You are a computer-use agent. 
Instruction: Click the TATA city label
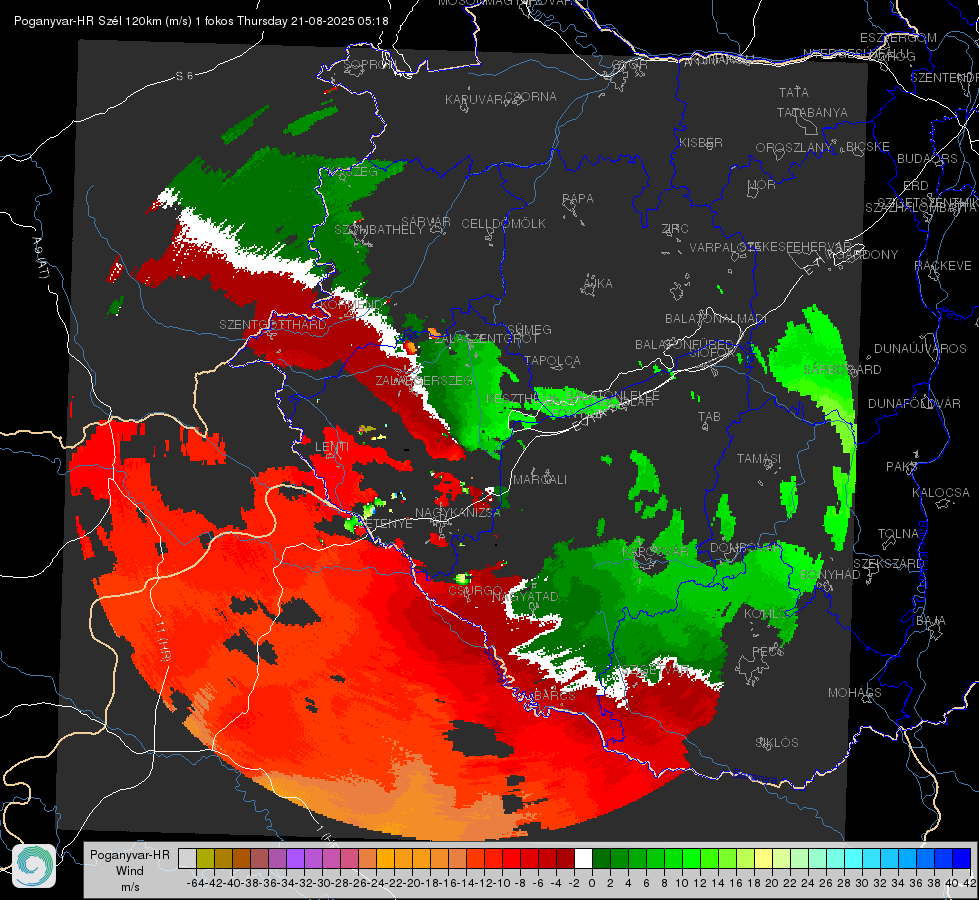coord(794,92)
